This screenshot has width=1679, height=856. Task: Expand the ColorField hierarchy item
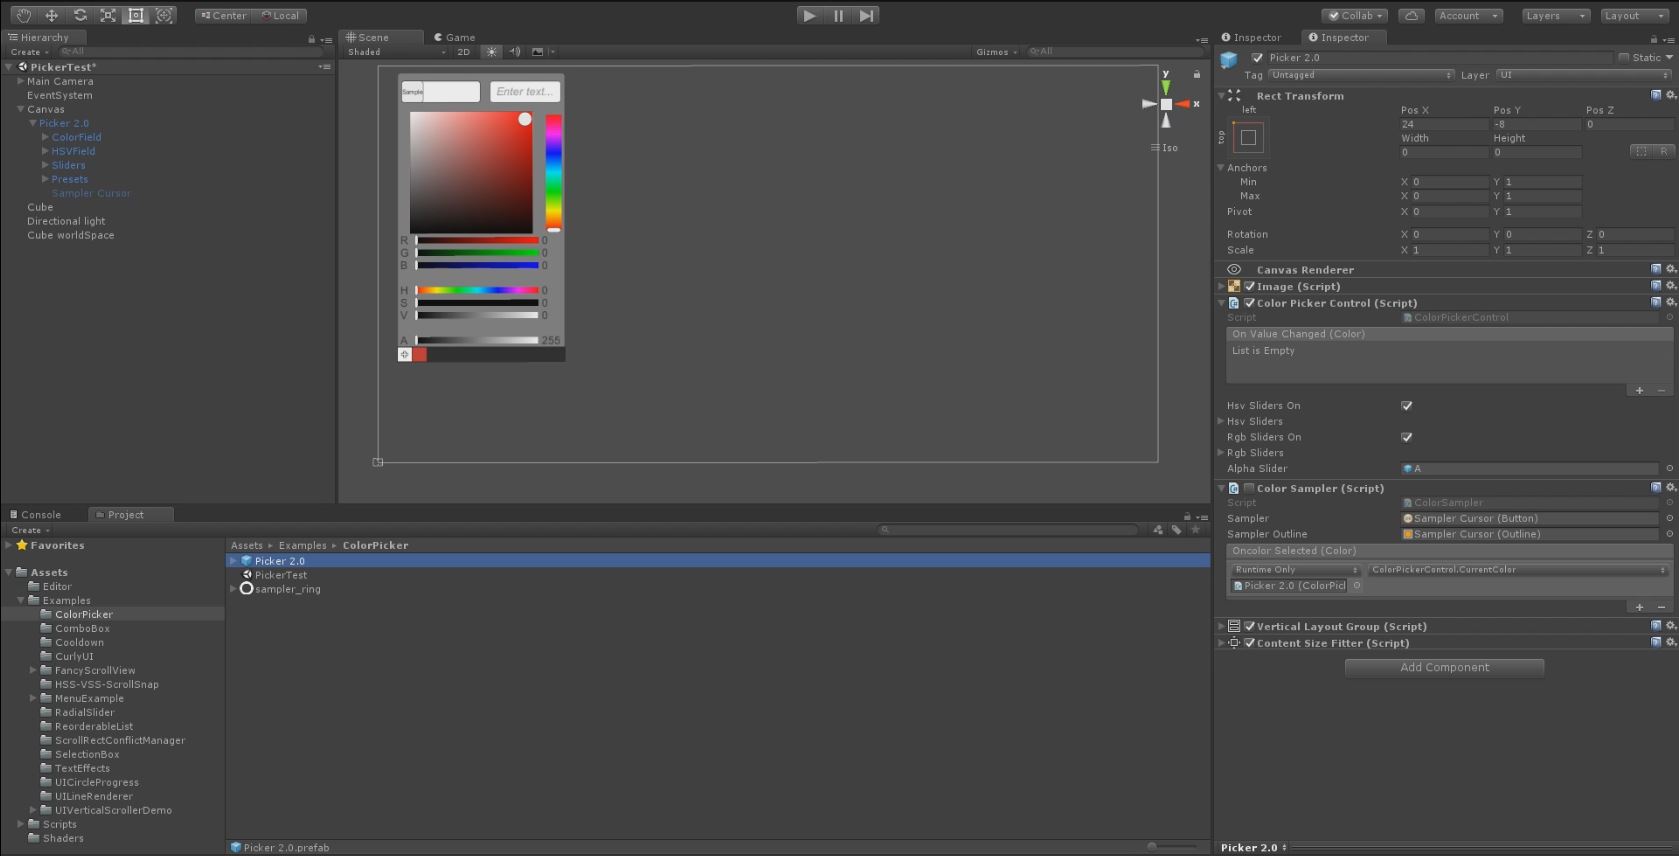click(45, 137)
